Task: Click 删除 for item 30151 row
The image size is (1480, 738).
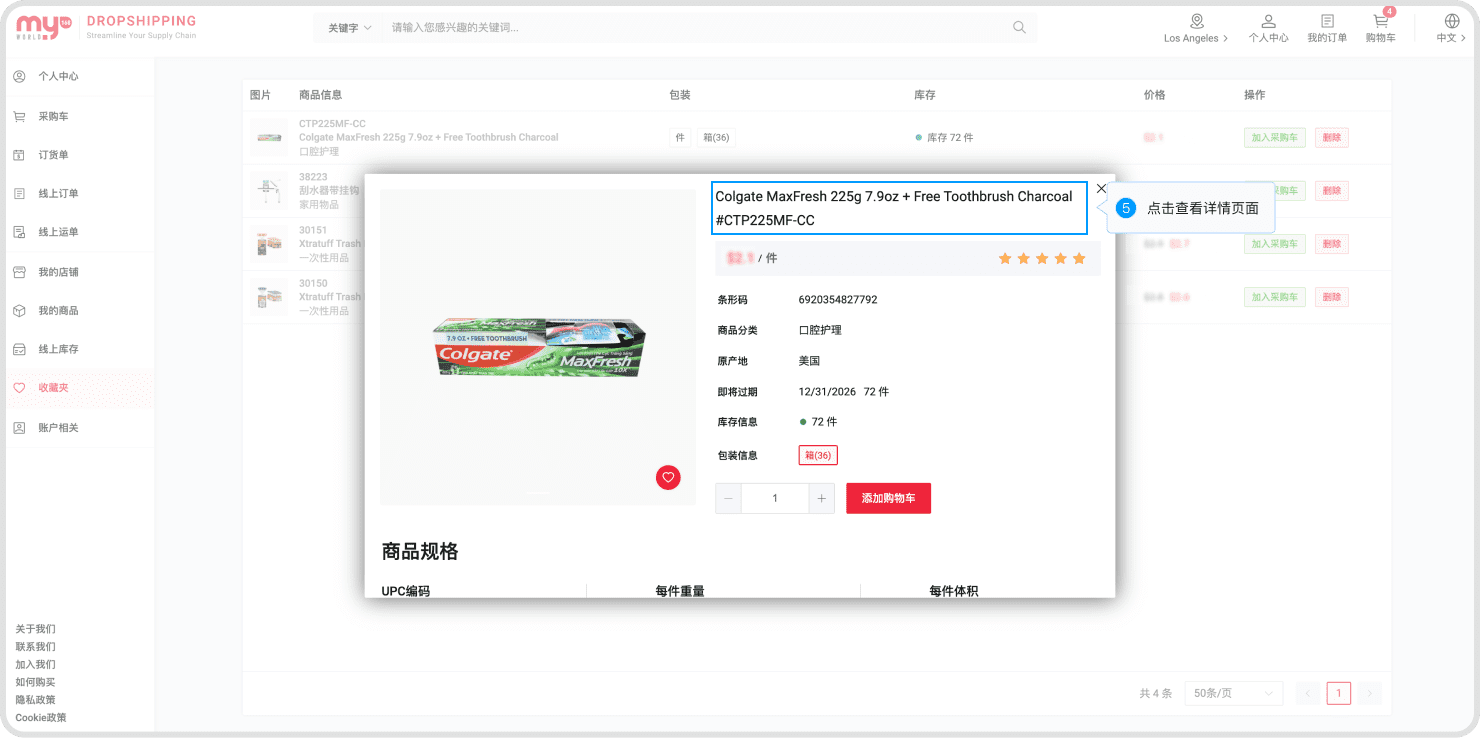Action: pyautogui.click(x=1331, y=244)
